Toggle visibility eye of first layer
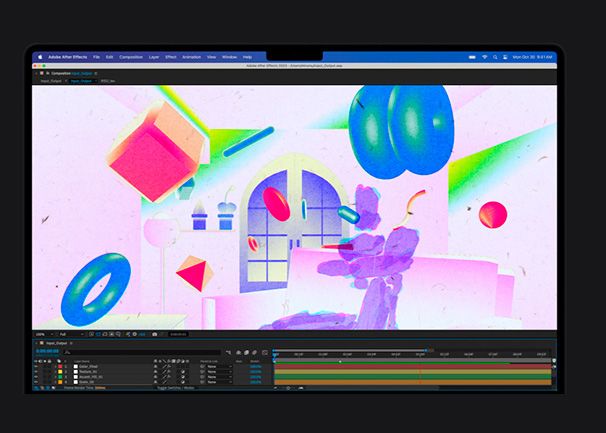Screen dimensions: 606x433 pos(37,367)
